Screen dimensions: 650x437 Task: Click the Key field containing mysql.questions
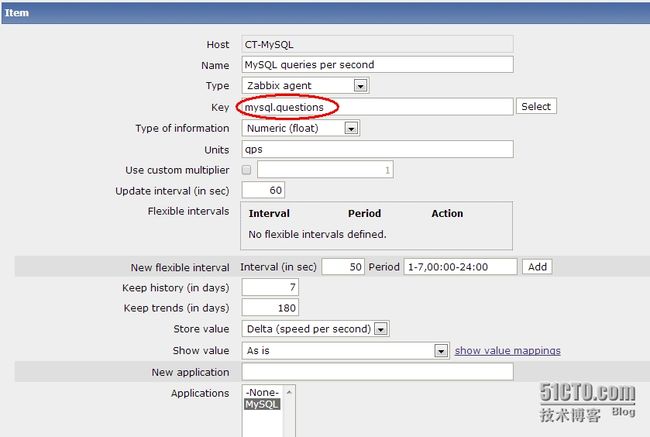(x=377, y=107)
